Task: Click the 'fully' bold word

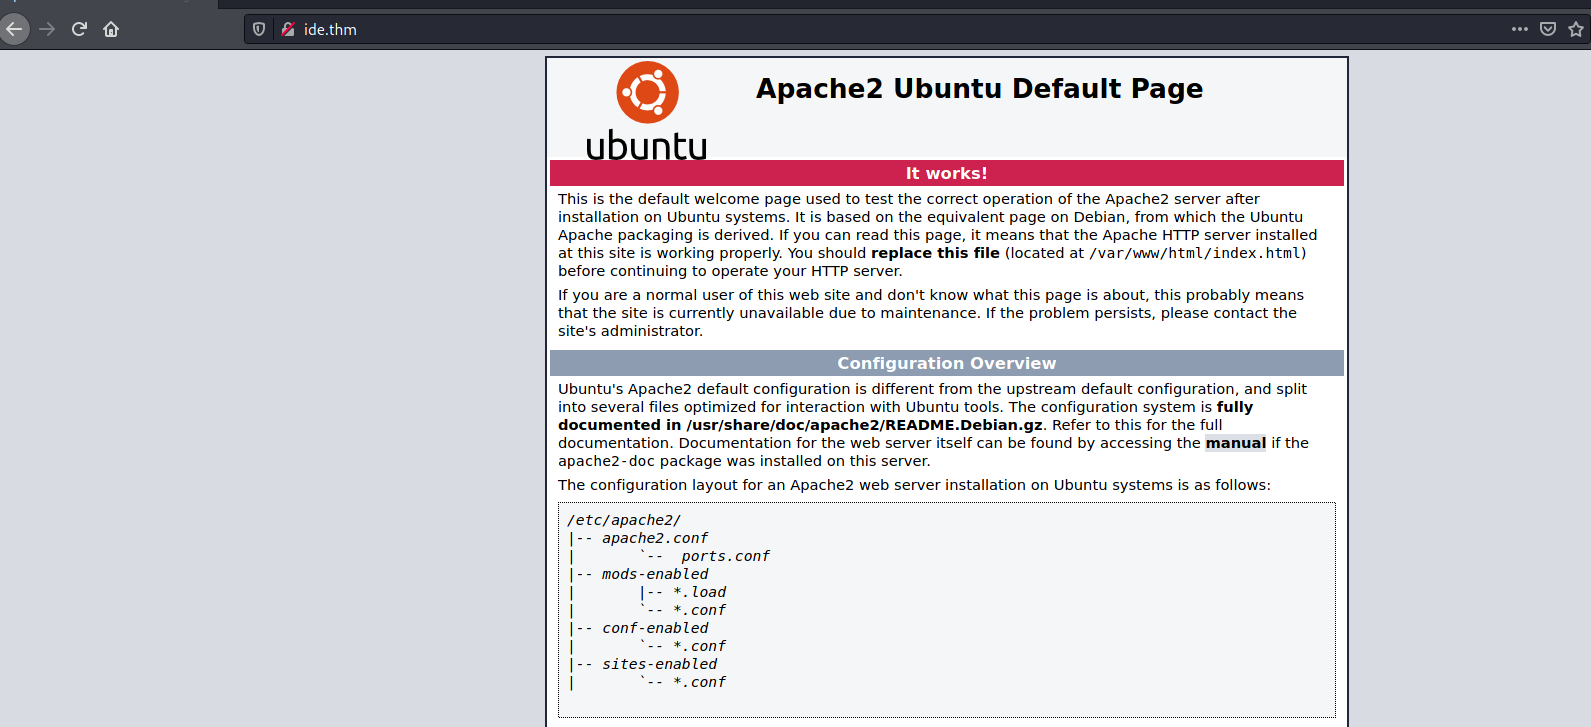Action: [1235, 407]
